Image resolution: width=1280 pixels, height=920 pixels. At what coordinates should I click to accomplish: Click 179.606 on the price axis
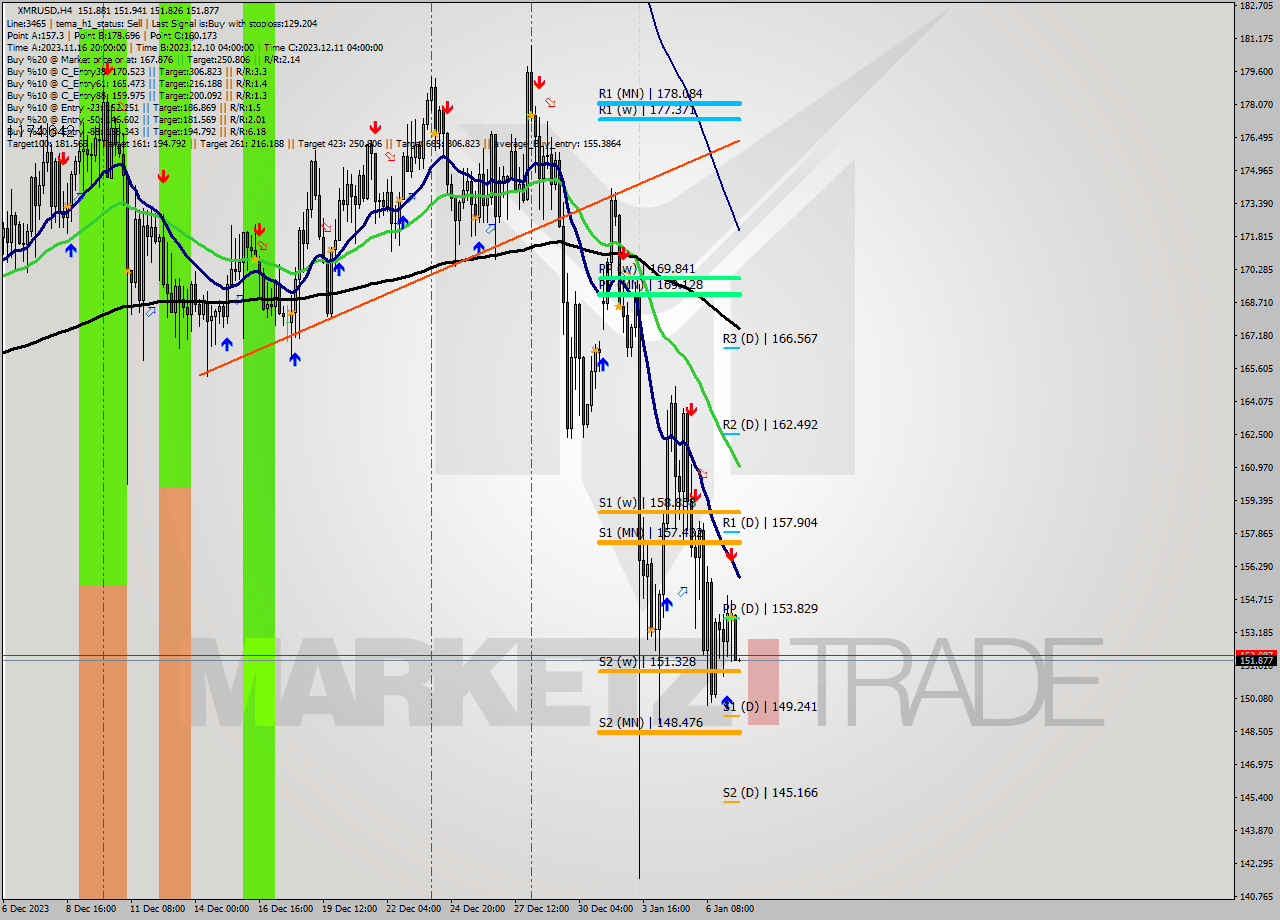[1255, 72]
